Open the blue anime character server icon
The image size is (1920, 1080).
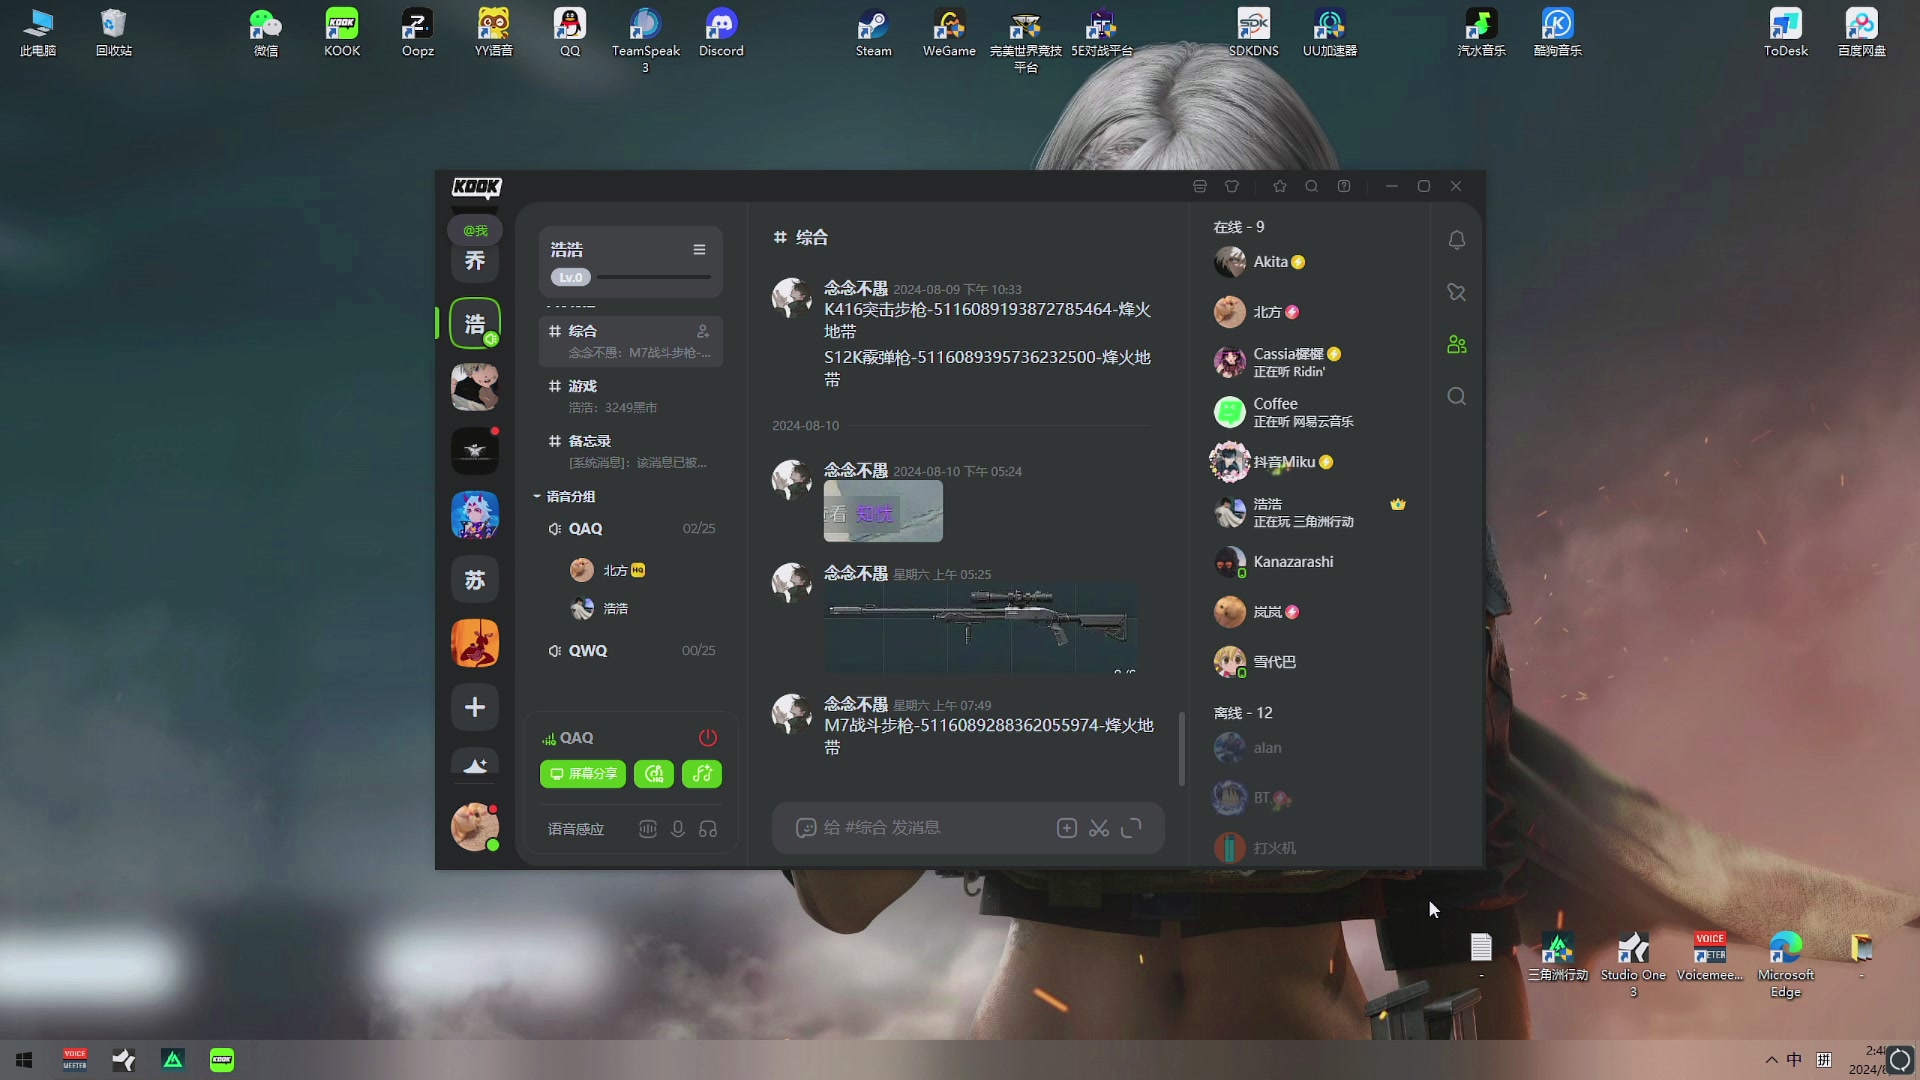tap(475, 515)
